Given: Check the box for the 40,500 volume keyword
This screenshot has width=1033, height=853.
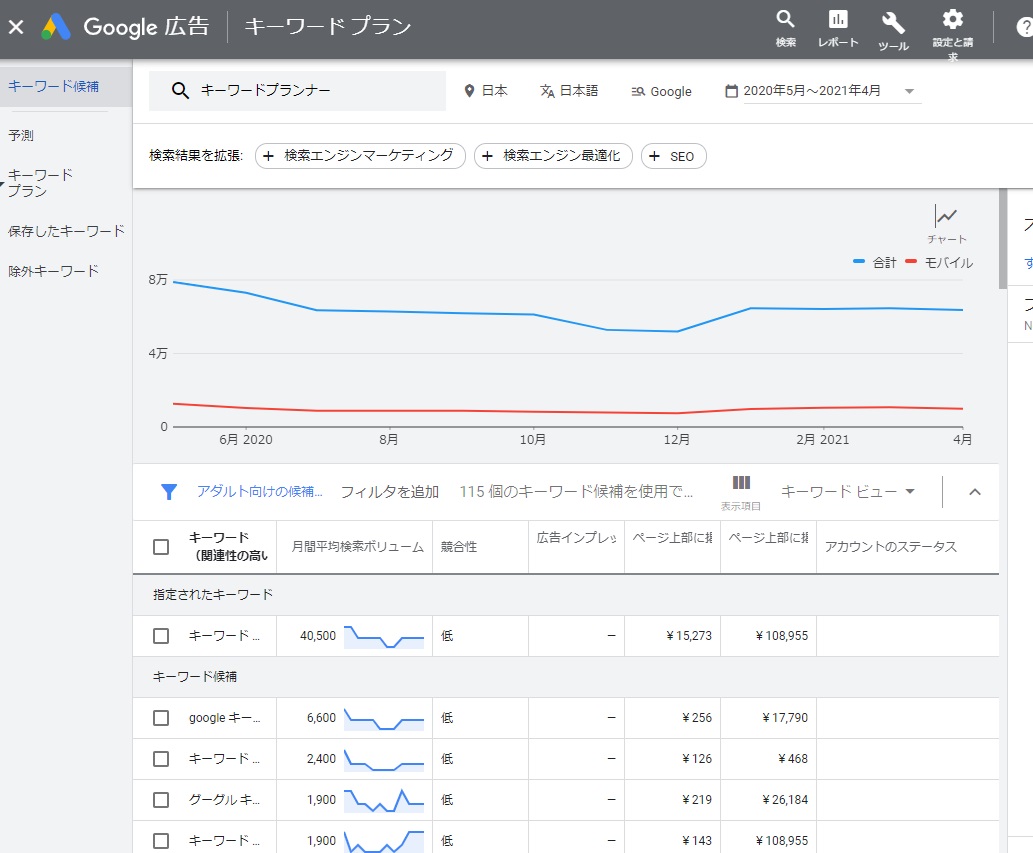Looking at the screenshot, I should click(161, 636).
